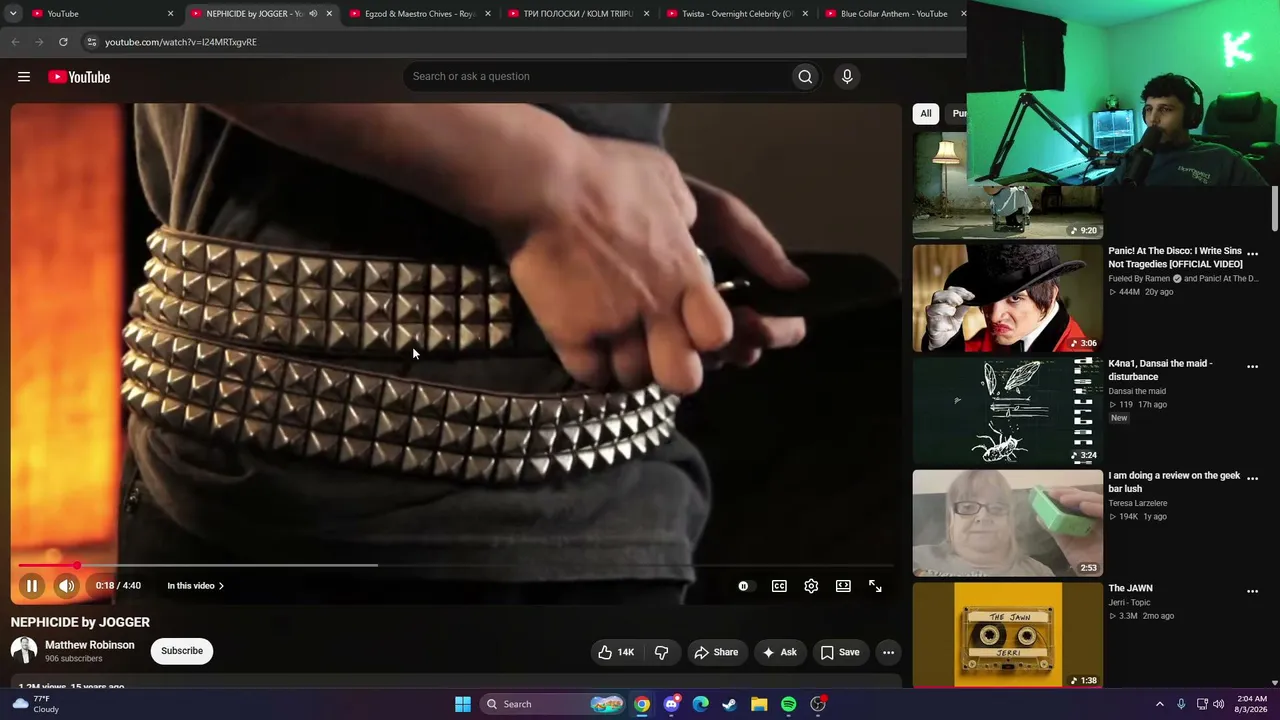Open Microsoft Edge from the taskbar

click(x=701, y=704)
